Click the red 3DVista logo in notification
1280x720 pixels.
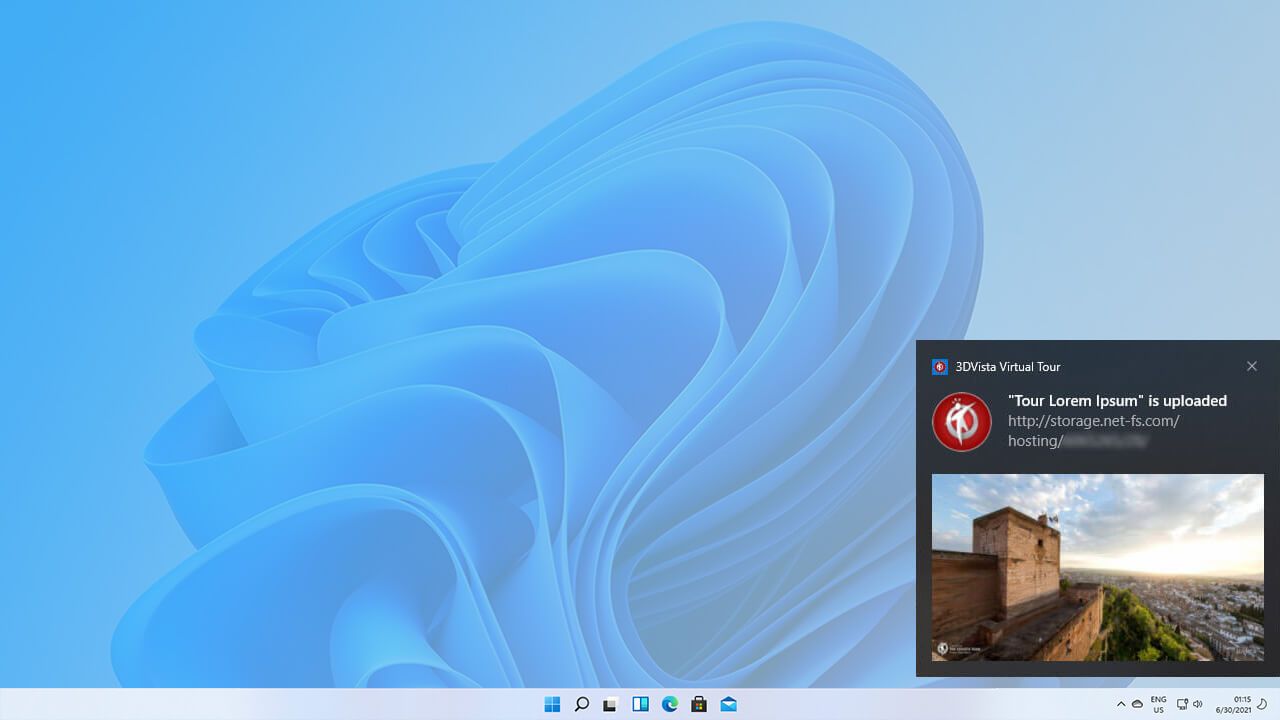tap(962, 422)
